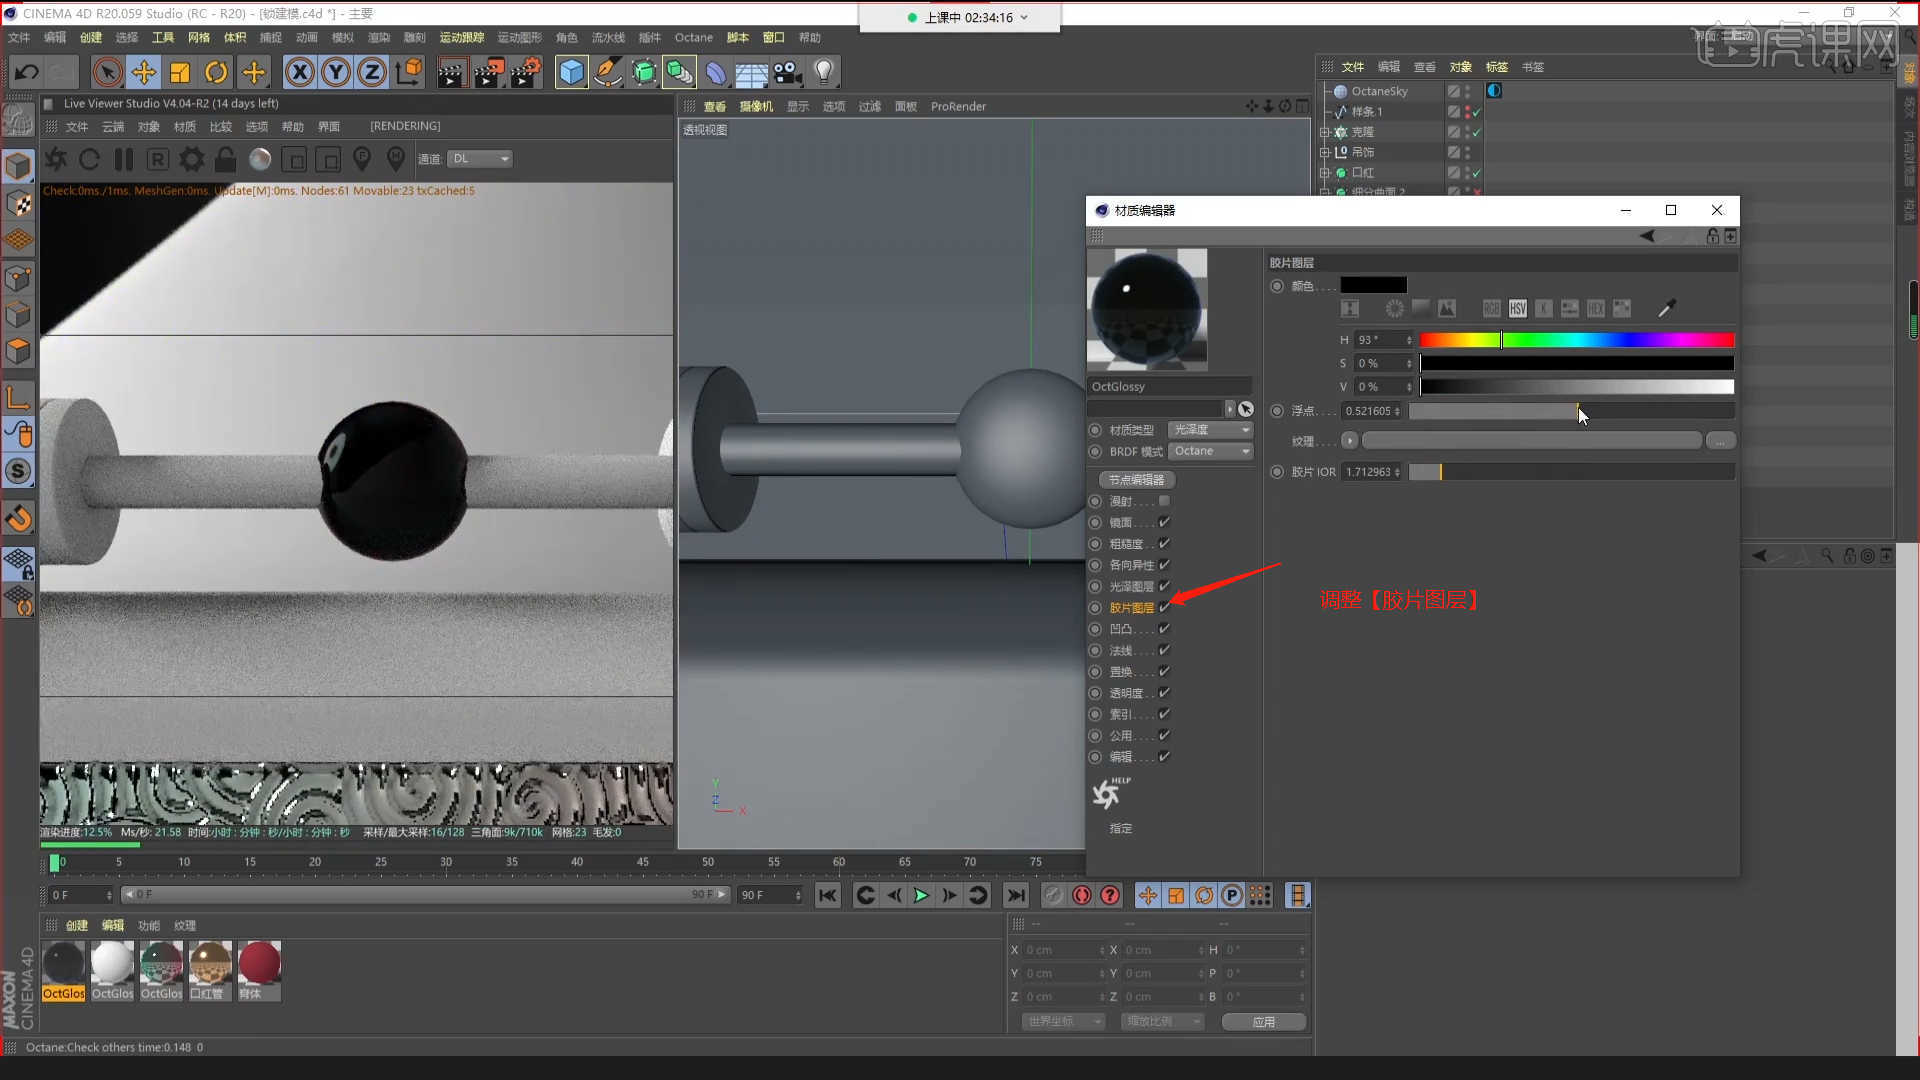This screenshot has height=1080, width=1920.
Task: Toggle the 胶片图层 channel checkbox
Action: click(1164, 608)
